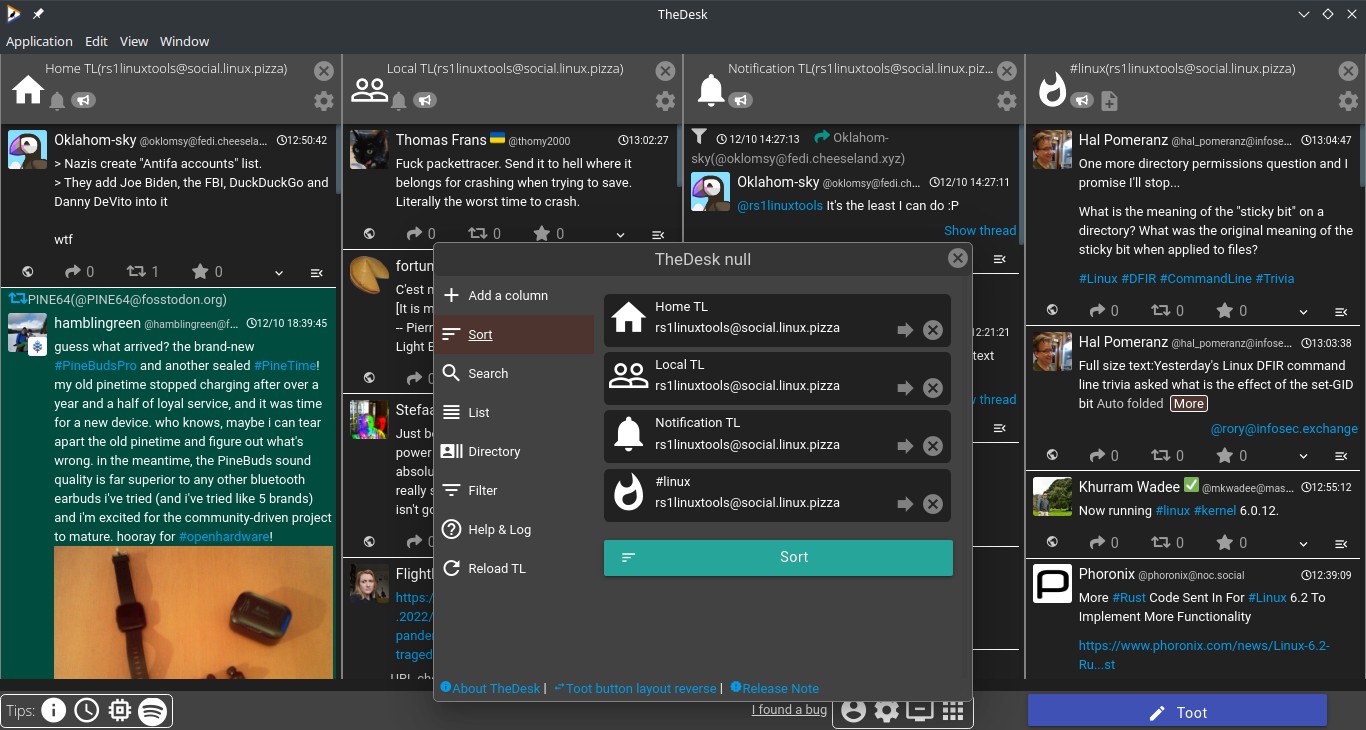The height and width of the screenshot is (730, 1366).
Task: Expand more options on Hal Pomeranz sticky bit post
Action: click(x=1303, y=311)
